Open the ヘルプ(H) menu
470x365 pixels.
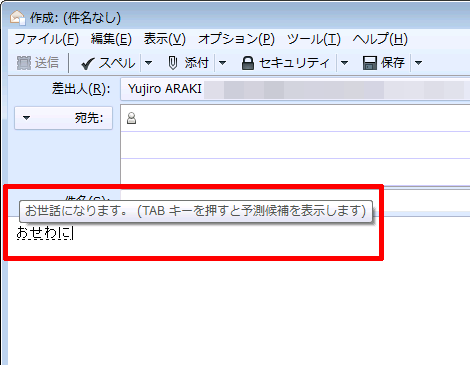[380, 39]
